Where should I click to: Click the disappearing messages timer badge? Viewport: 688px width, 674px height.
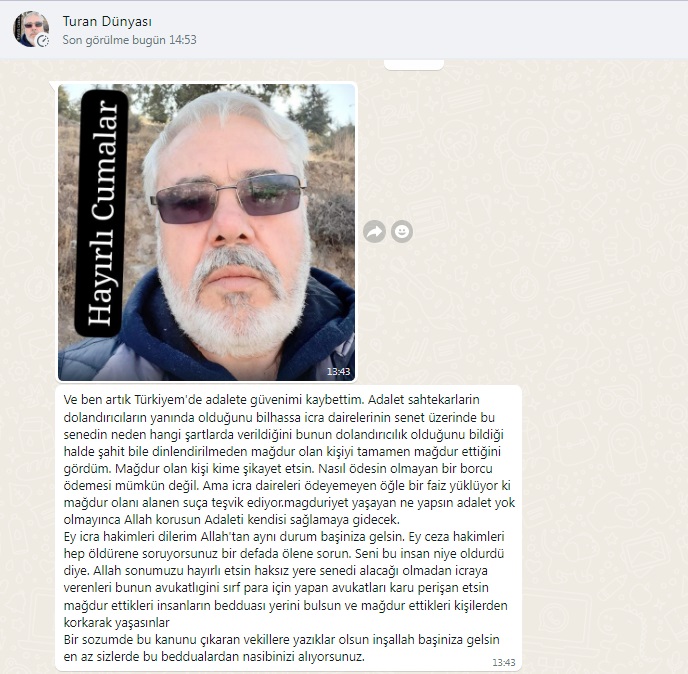(x=42, y=41)
